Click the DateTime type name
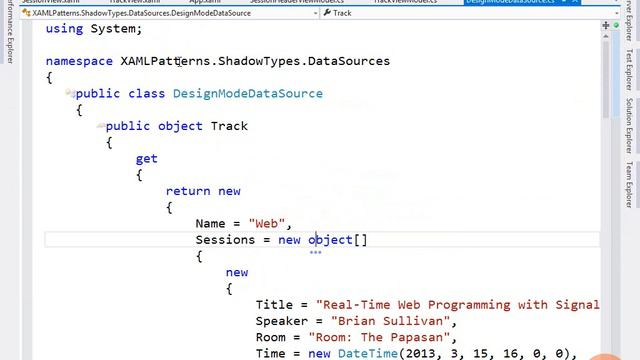 [368, 353]
